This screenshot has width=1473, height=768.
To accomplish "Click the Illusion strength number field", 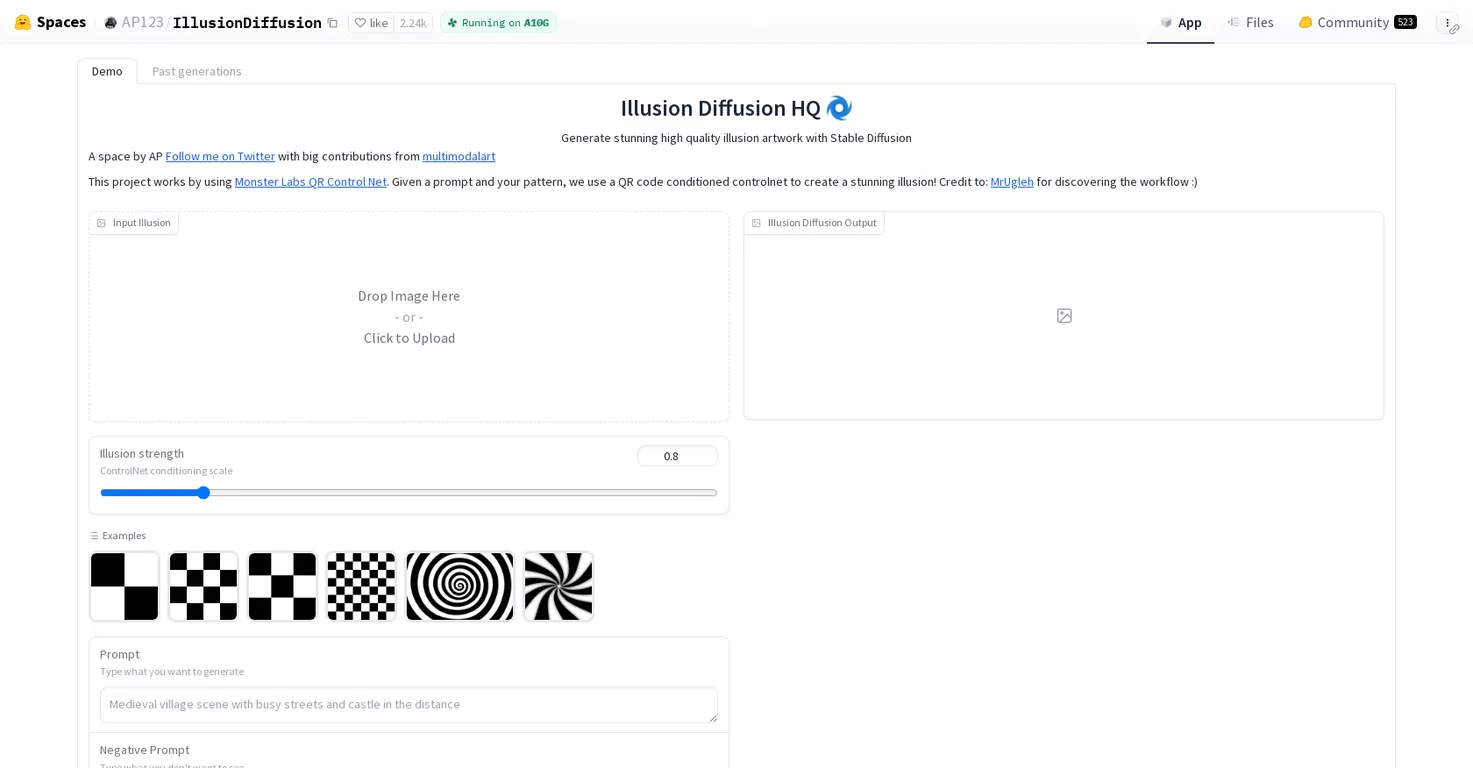I will (677, 456).
